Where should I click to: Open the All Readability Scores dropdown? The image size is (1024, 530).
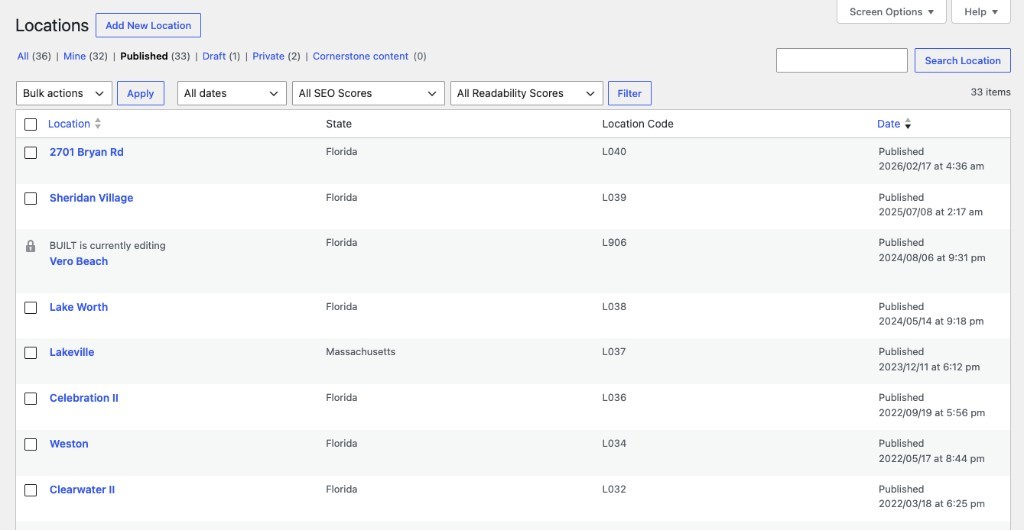tap(526, 93)
